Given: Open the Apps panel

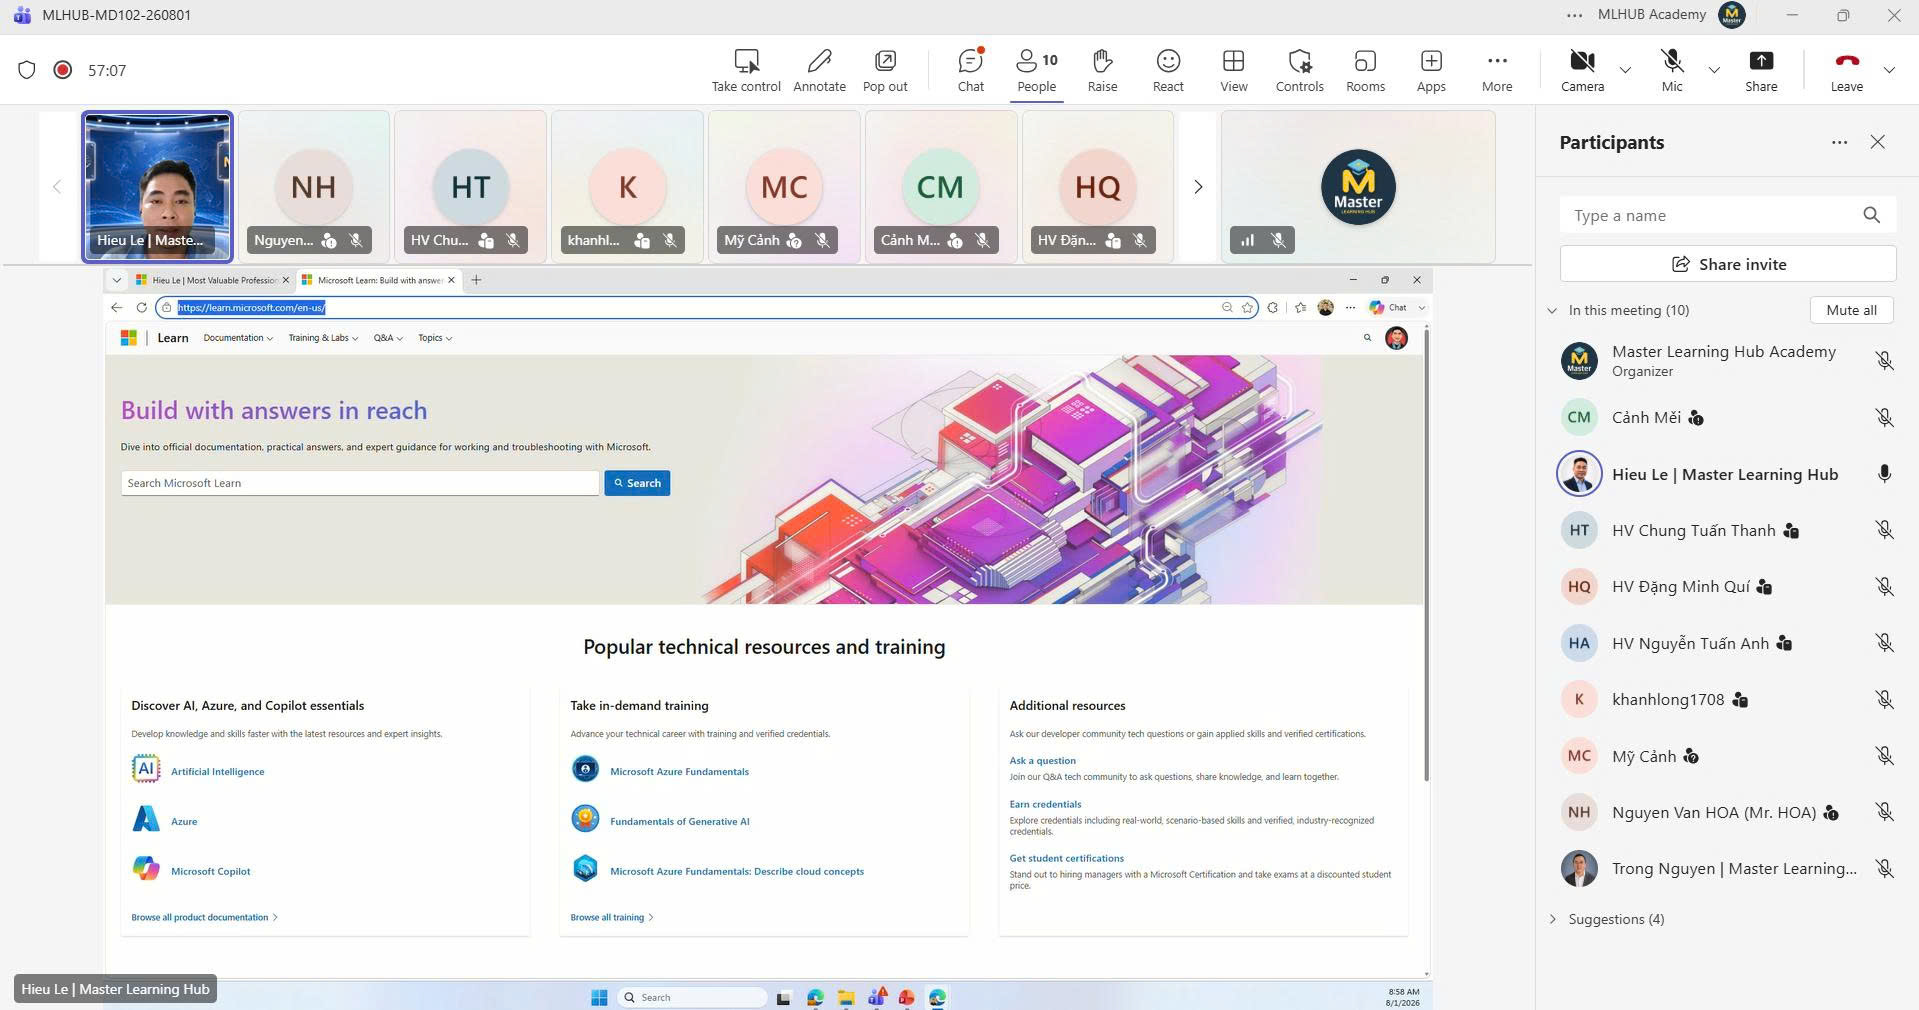Looking at the screenshot, I should point(1431,70).
